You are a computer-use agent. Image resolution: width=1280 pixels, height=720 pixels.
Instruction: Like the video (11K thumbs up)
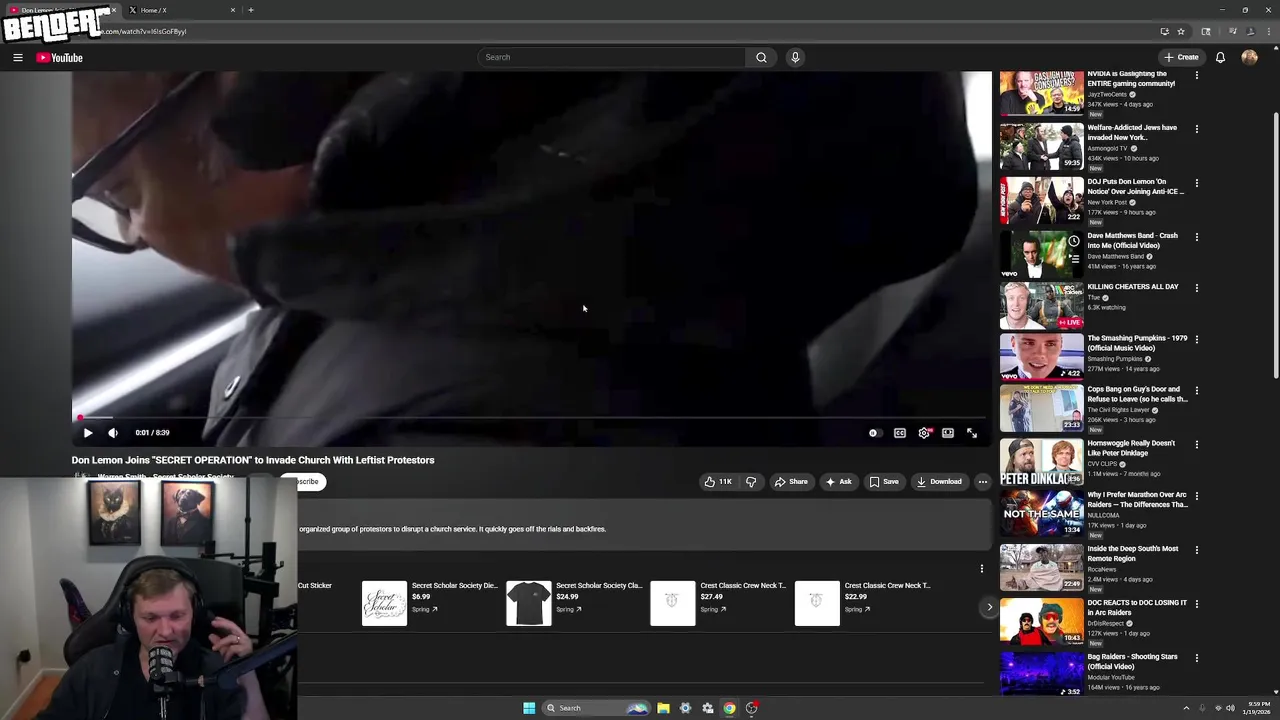[717, 482]
